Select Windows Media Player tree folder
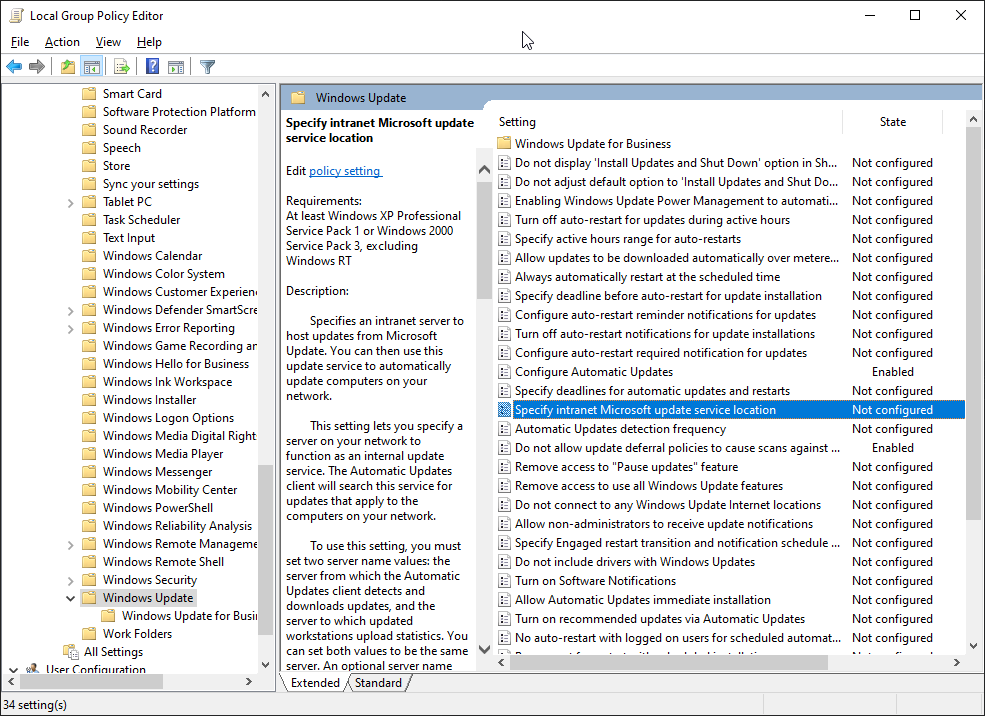This screenshot has width=985, height=716. click(163, 454)
